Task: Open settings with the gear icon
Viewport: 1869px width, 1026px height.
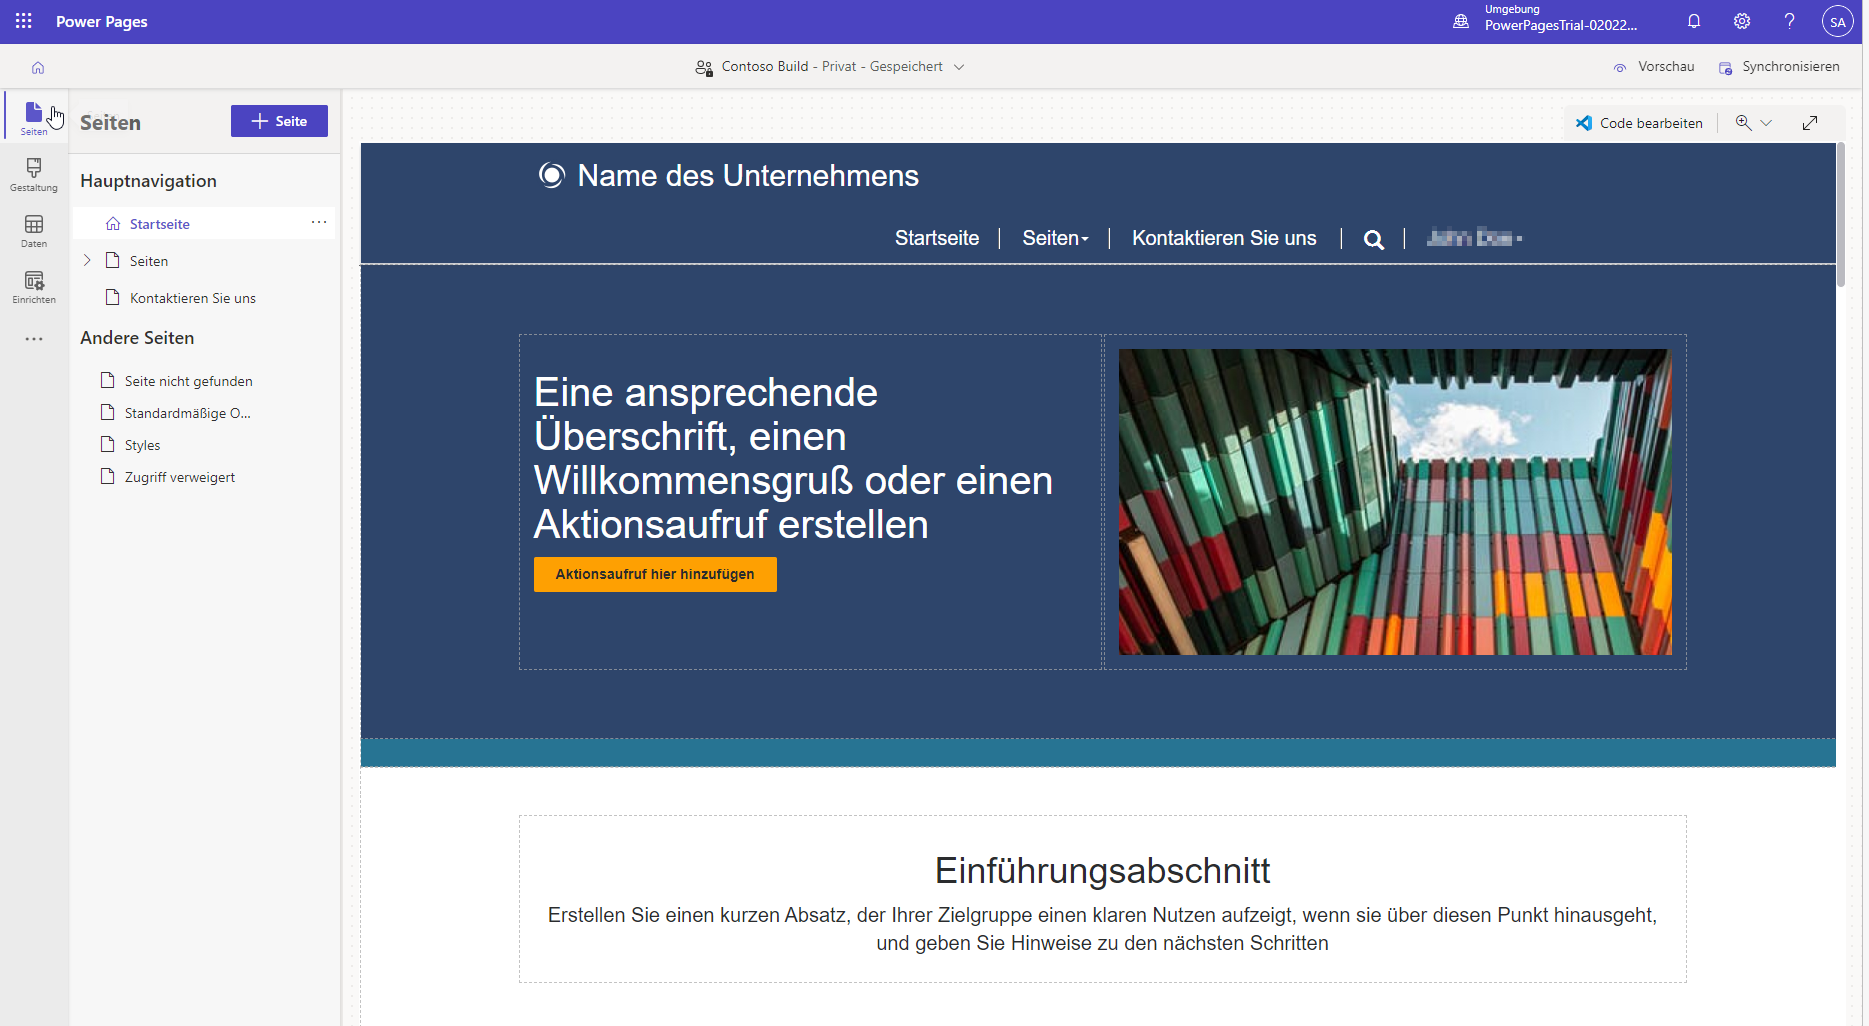Action: 1741,21
